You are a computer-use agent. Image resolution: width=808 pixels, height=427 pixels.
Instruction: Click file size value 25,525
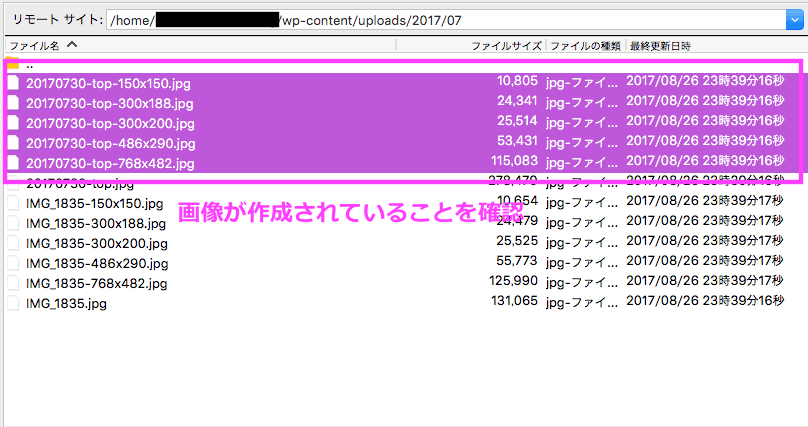pyautogui.click(x=517, y=241)
